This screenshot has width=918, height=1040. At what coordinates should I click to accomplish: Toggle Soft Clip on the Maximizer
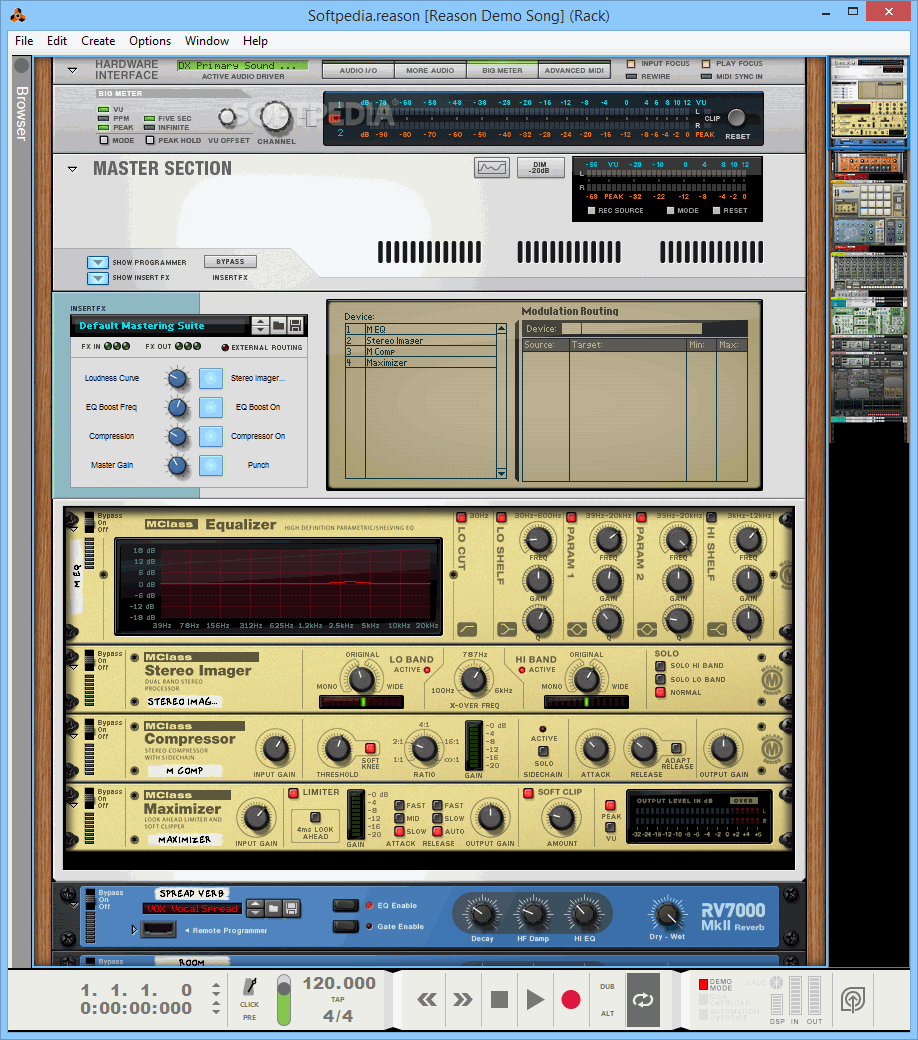click(529, 793)
